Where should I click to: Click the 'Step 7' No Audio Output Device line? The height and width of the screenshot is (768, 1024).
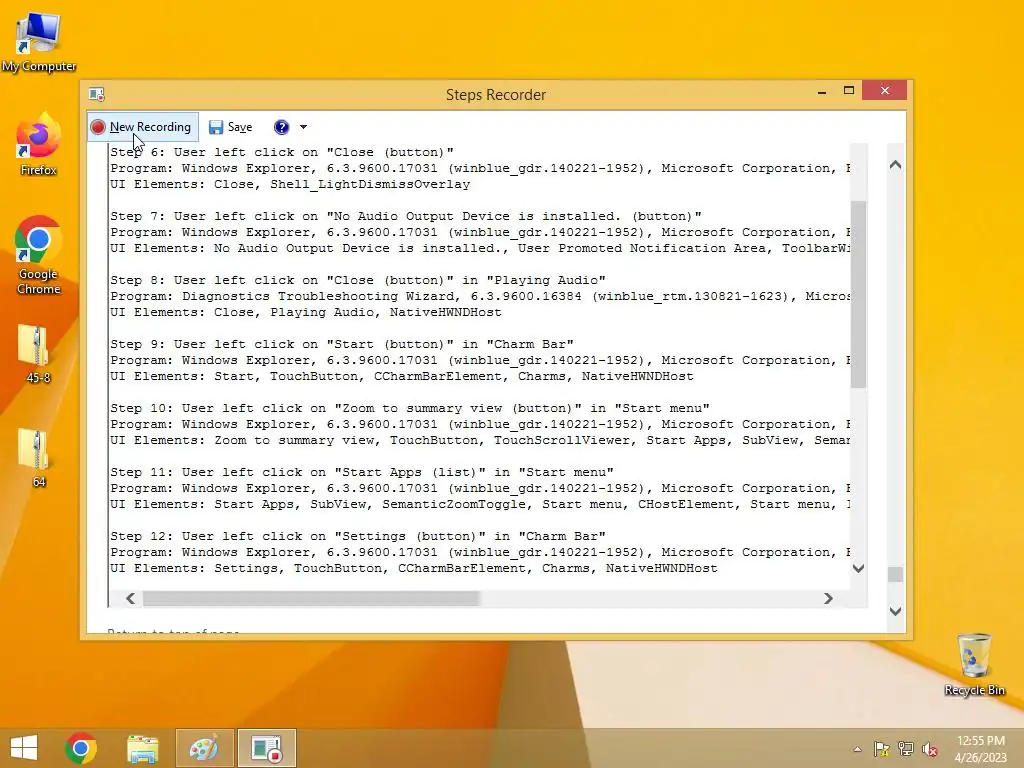click(406, 216)
